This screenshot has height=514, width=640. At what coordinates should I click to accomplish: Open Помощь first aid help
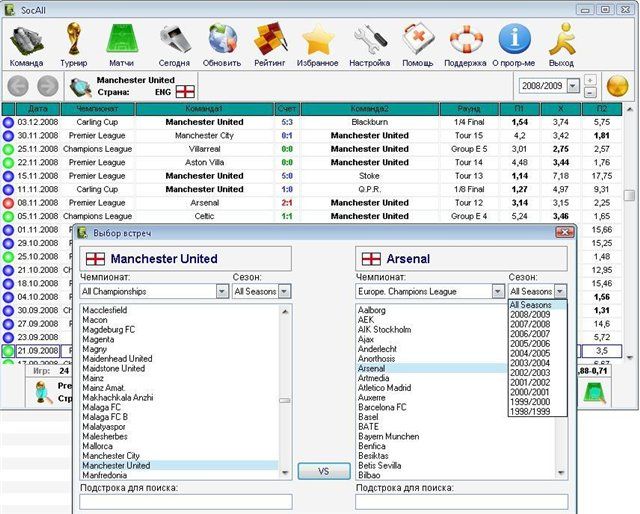pyautogui.click(x=418, y=45)
